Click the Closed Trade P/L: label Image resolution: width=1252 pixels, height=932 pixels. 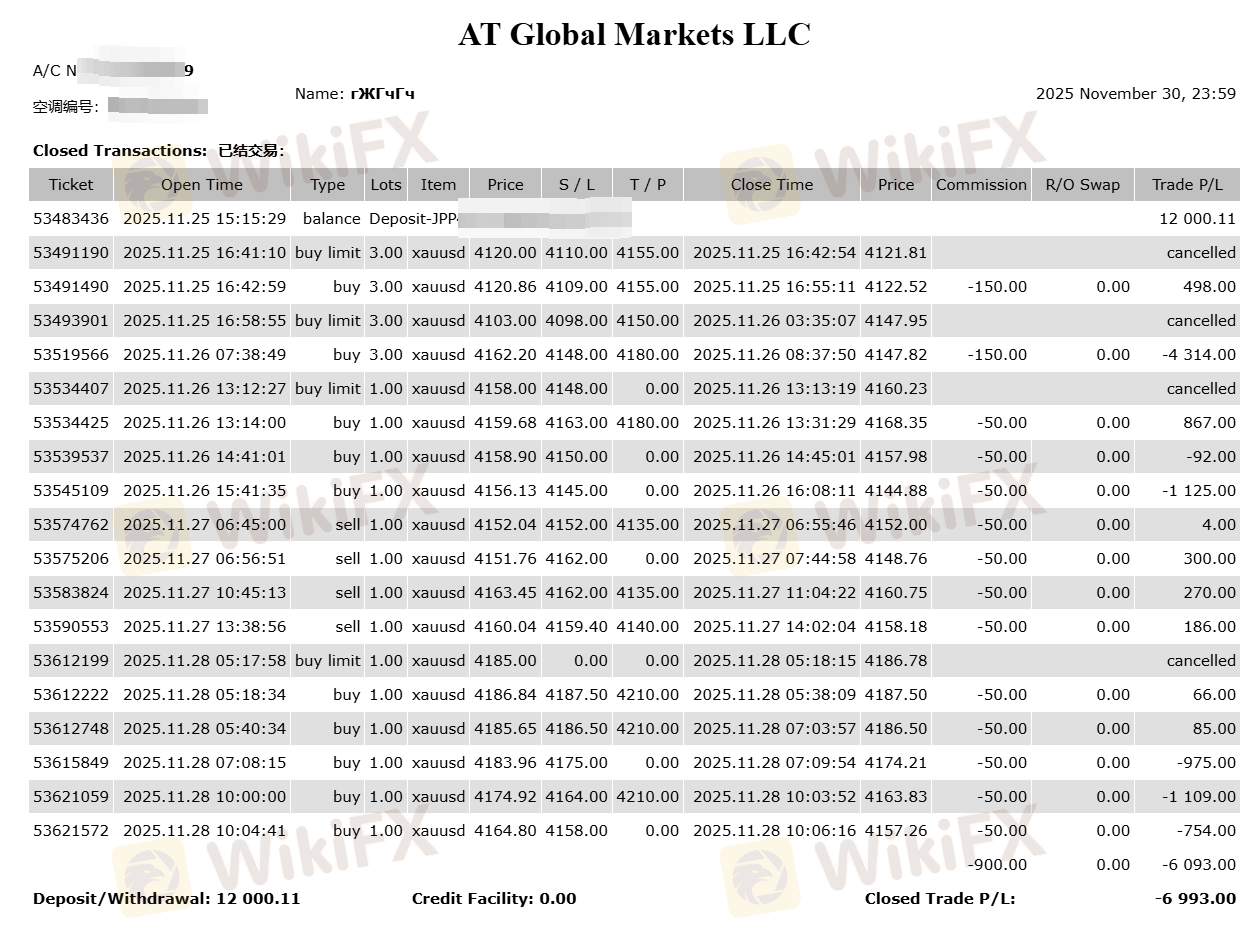click(x=940, y=898)
